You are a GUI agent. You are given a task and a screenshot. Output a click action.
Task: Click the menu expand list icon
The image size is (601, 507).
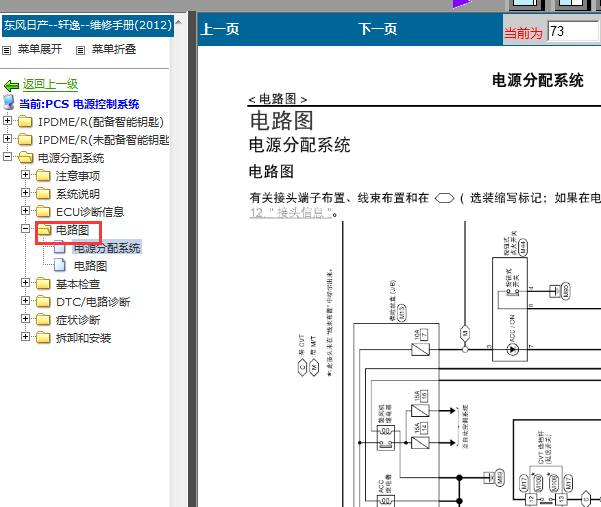[x=7, y=50]
